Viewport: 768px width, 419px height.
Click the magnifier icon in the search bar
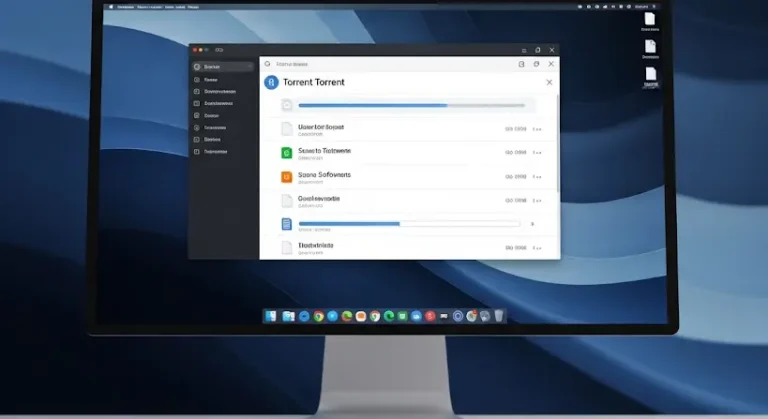point(267,64)
